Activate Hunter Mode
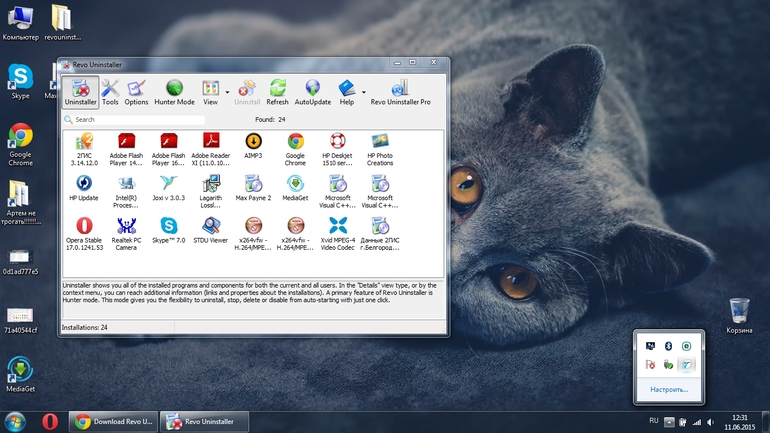The width and height of the screenshot is (770, 433). pyautogui.click(x=174, y=92)
